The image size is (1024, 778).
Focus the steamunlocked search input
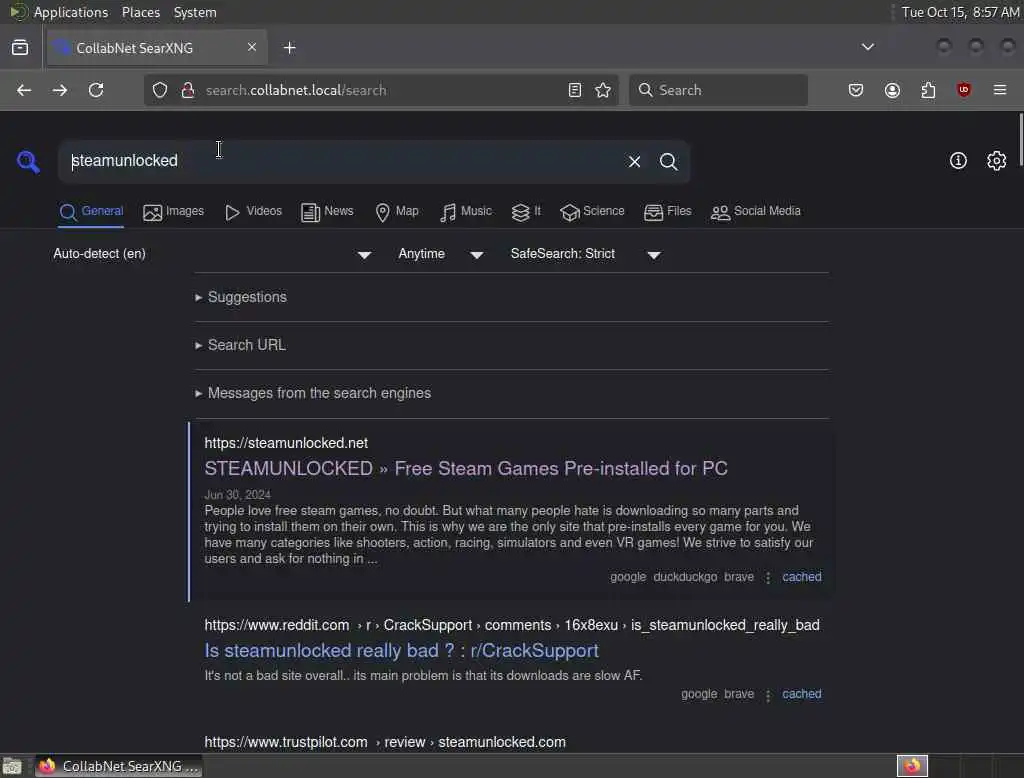[x=343, y=161]
